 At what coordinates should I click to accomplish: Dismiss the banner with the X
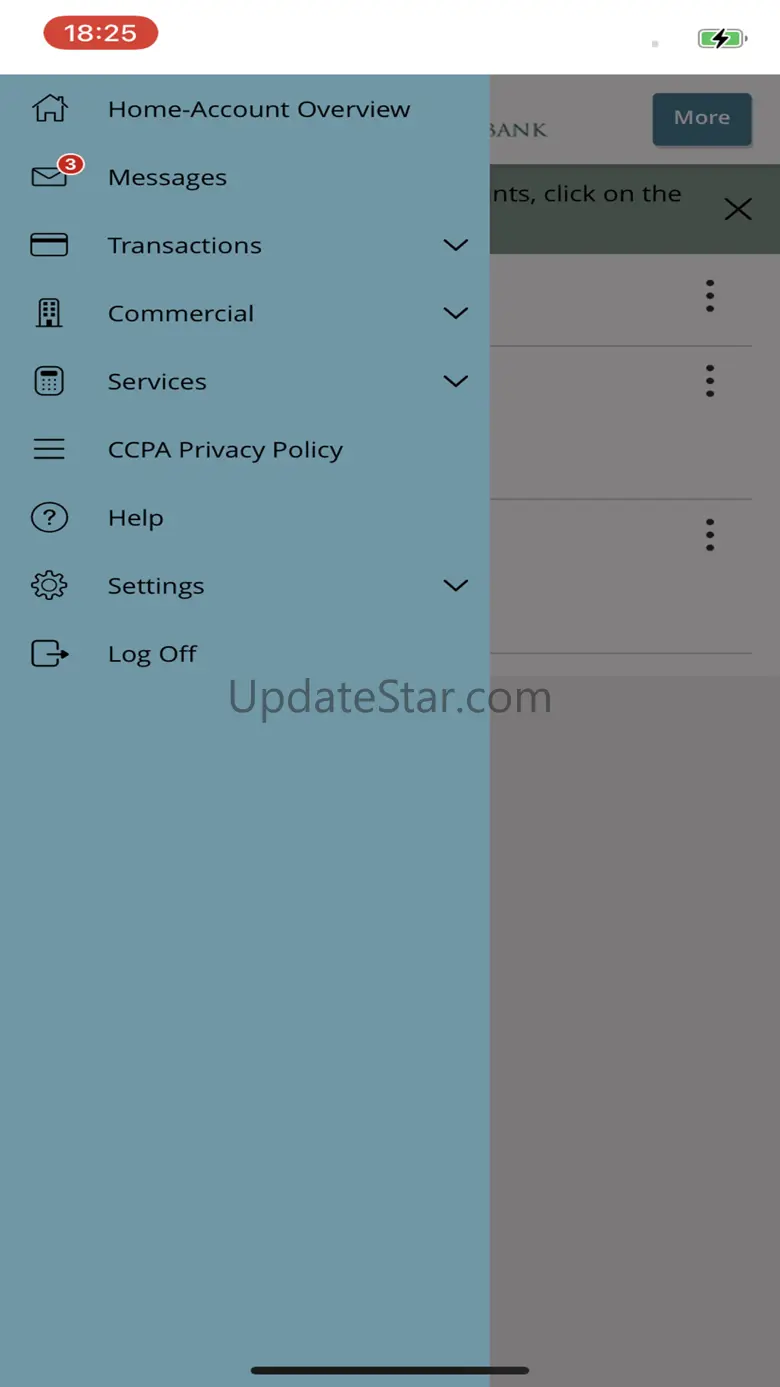pos(738,209)
